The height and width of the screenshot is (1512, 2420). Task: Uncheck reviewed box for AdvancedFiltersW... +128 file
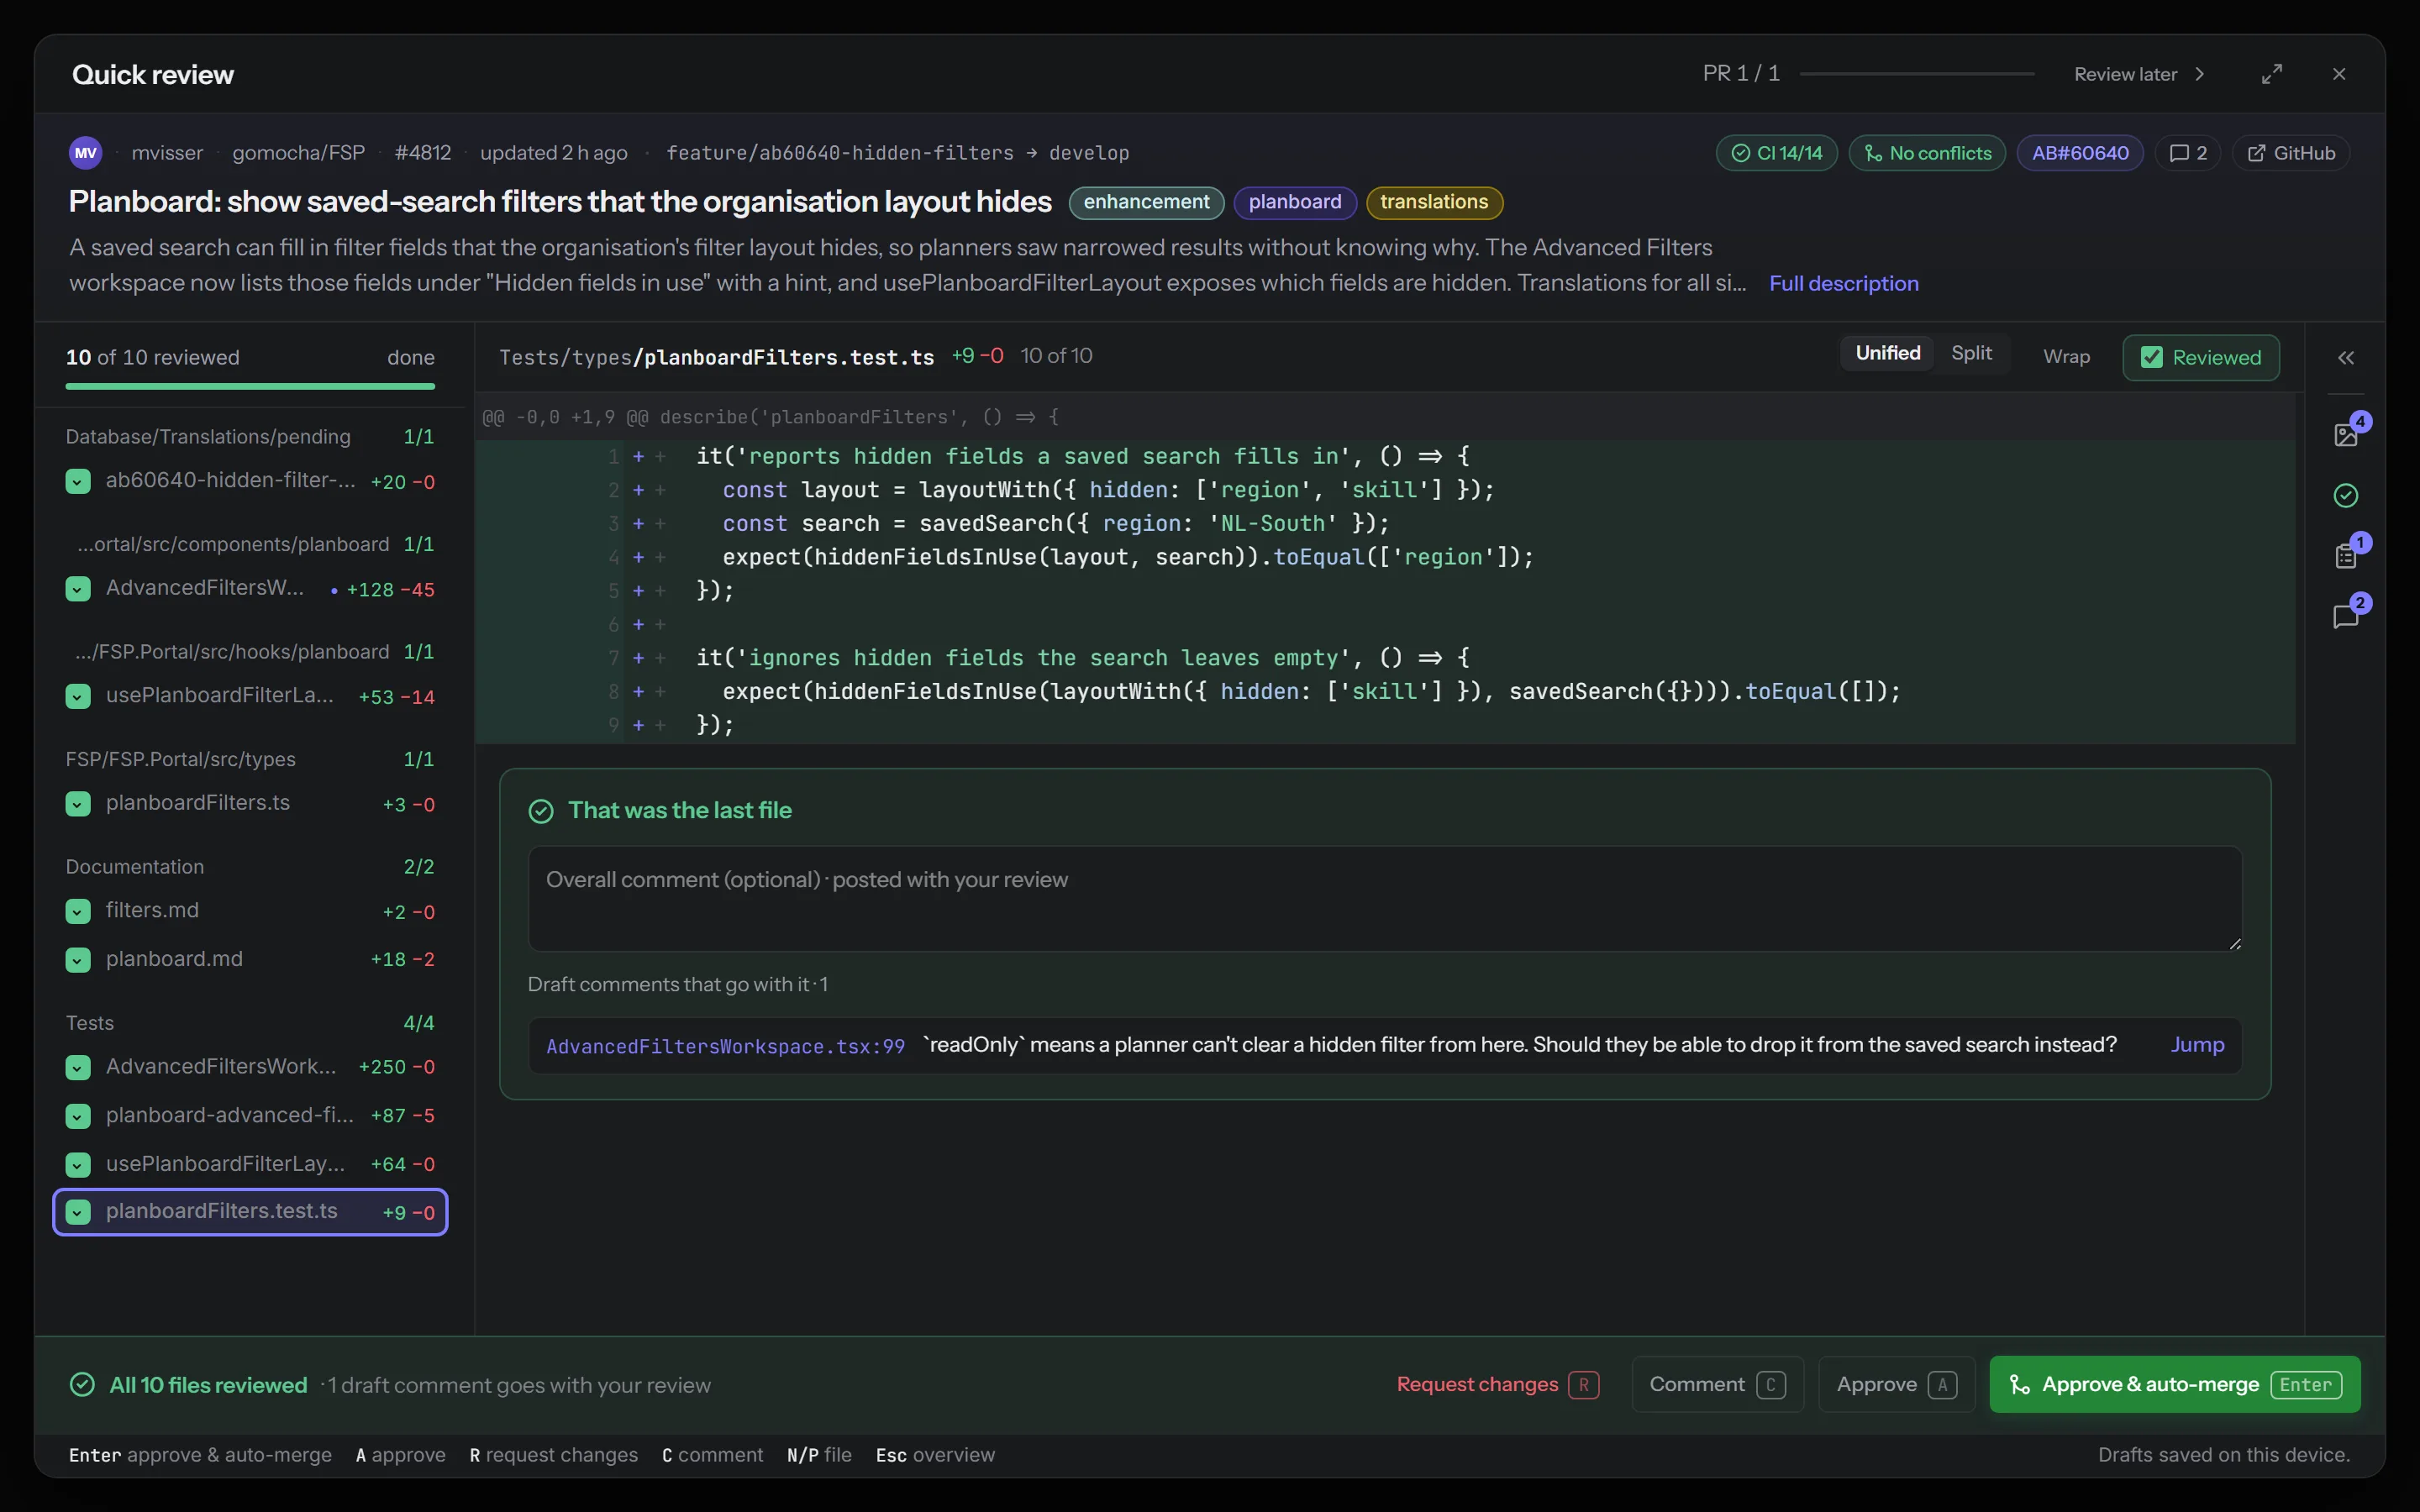click(78, 589)
